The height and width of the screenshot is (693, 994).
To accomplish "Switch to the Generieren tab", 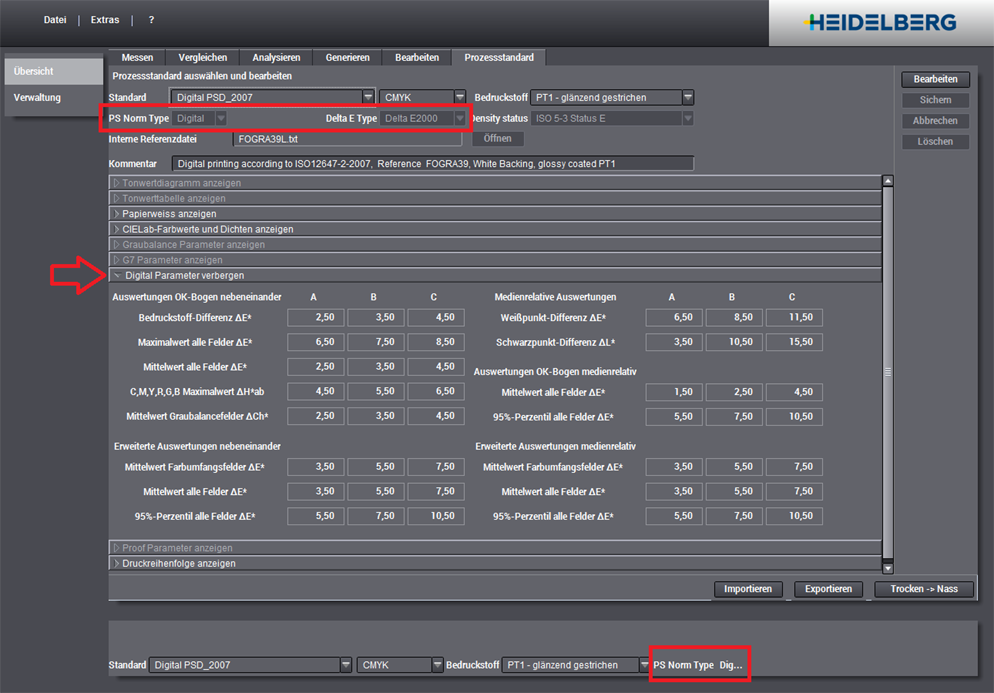I will [x=347, y=57].
